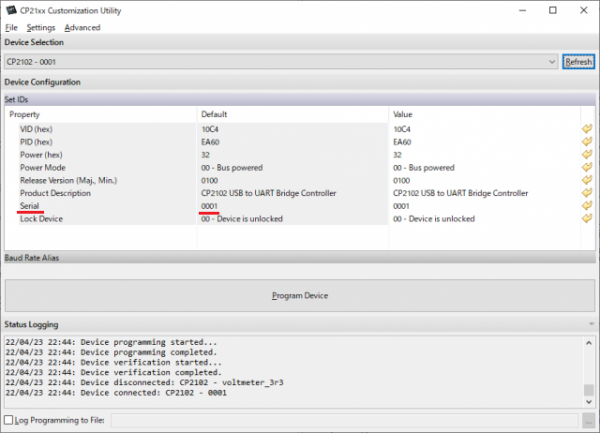Click the edit icon for Power Mode
The height and width of the screenshot is (433, 600).
[x=587, y=168]
